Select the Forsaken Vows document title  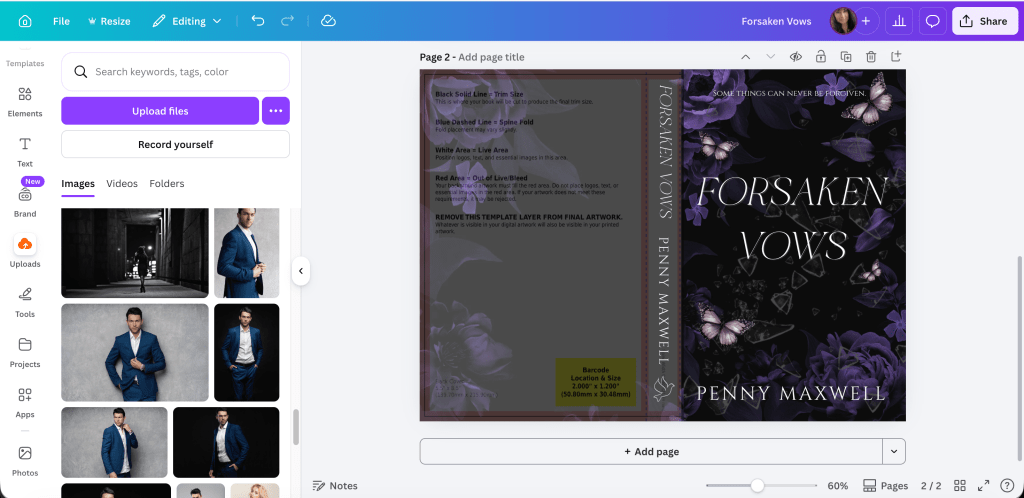[776, 21]
